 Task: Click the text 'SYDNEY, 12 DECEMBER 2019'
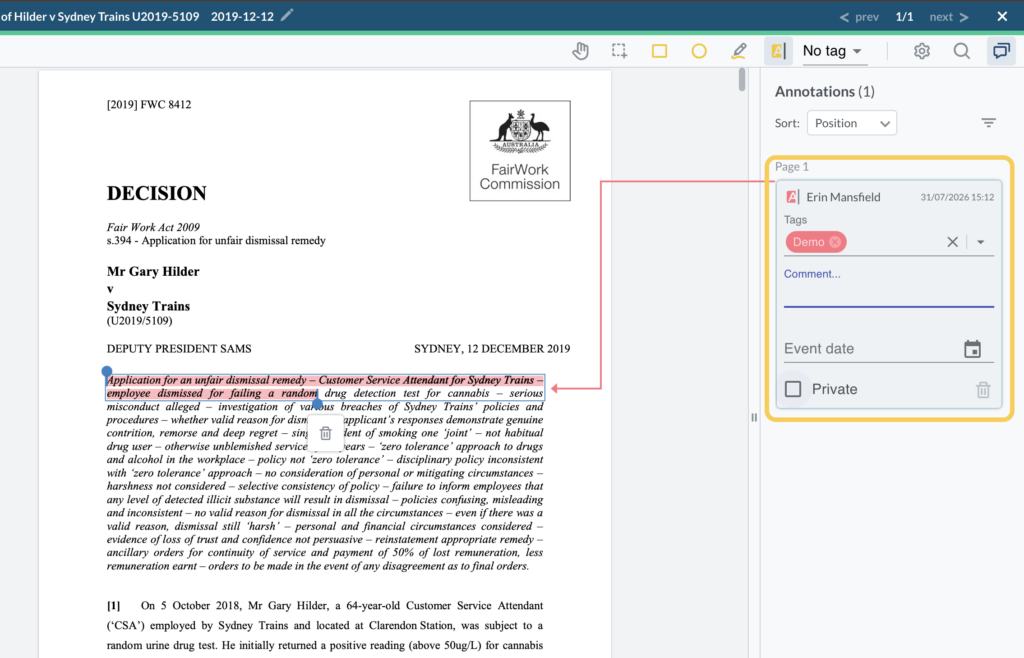pyautogui.click(x=492, y=349)
